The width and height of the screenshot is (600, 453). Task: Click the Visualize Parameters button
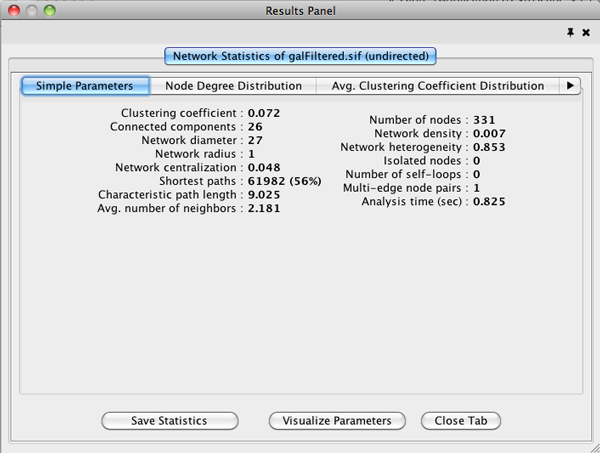pyautogui.click(x=337, y=421)
